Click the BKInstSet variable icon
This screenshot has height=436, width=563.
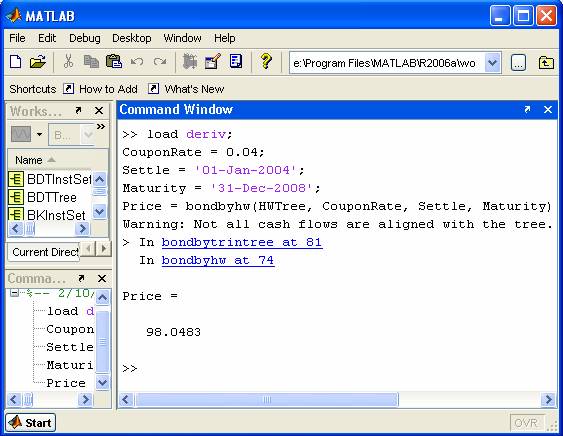coord(16,214)
